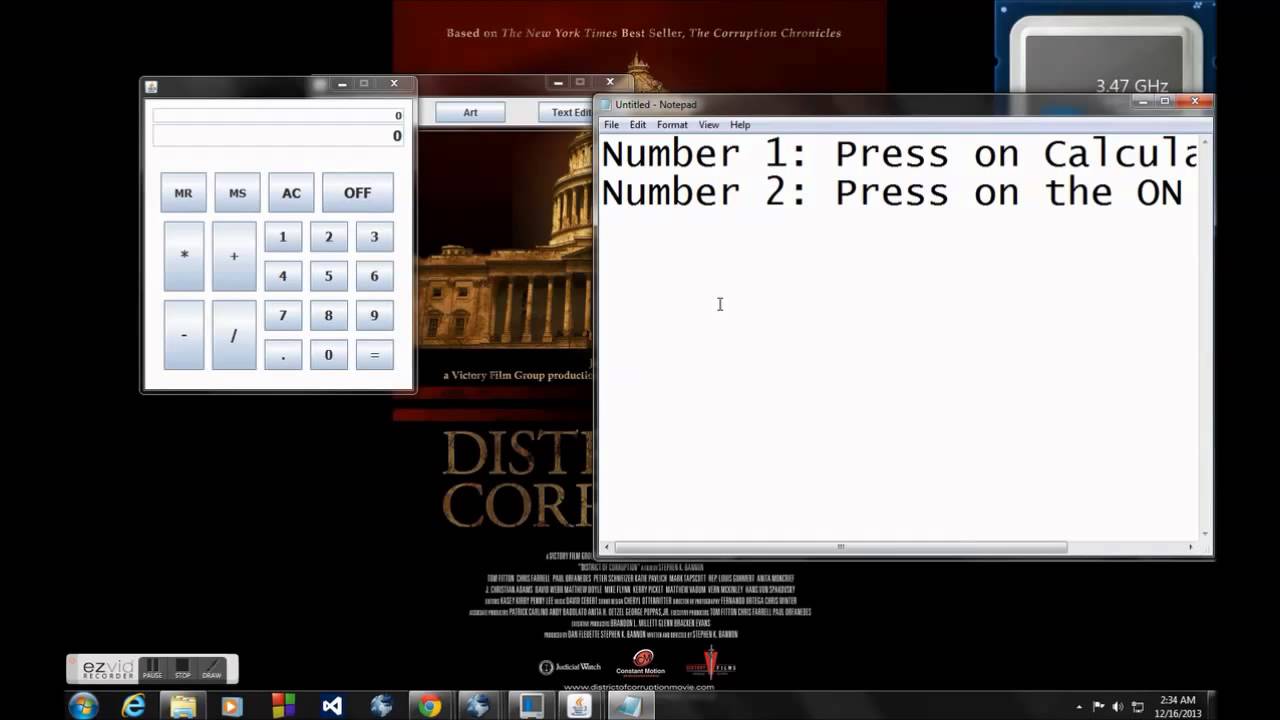Viewport: 1280px width, 720px height.
Task: Click digit 3 on calculator
Action: (375, 237)
